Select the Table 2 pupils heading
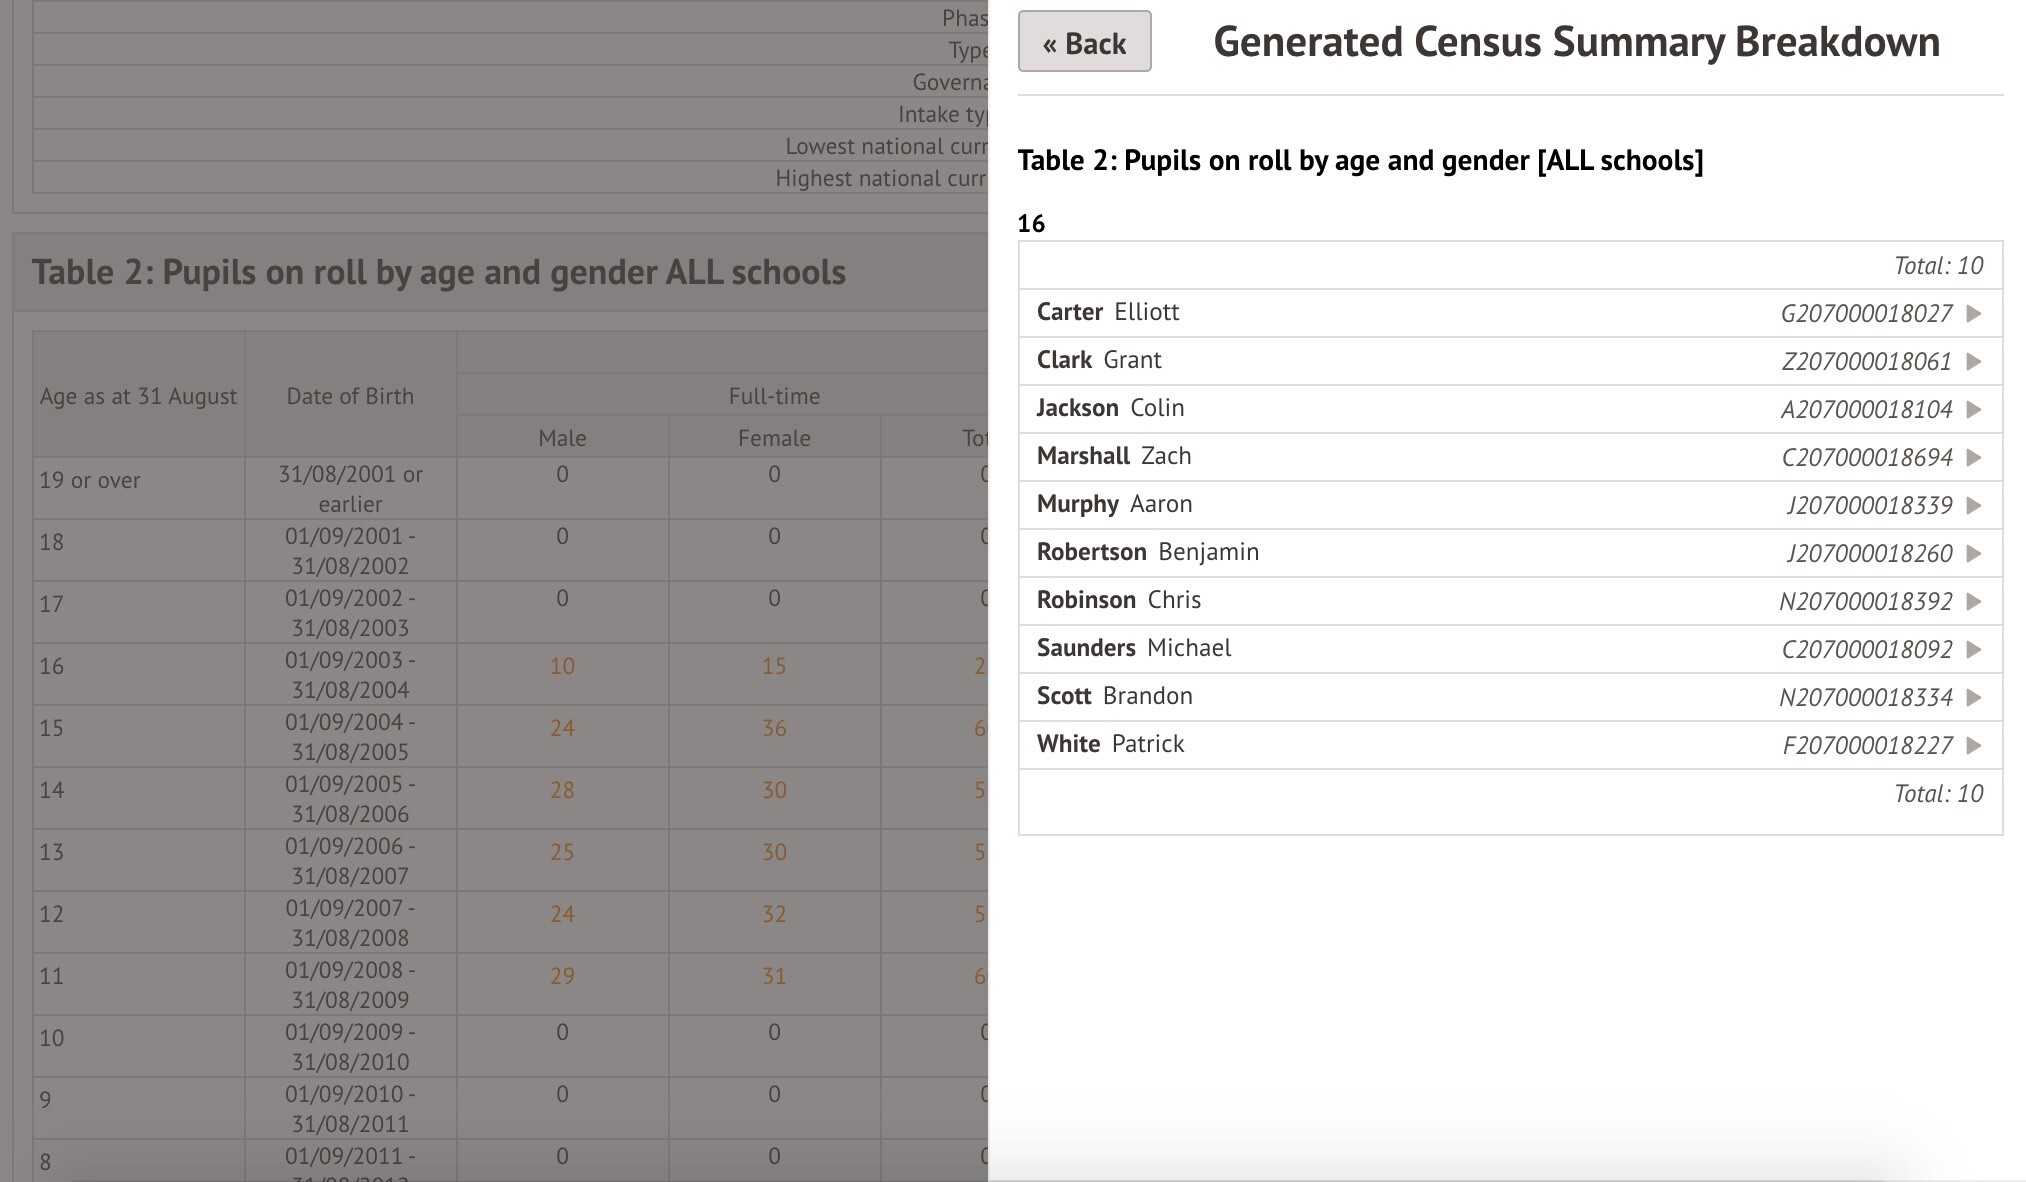 [x=1361, y=160]
